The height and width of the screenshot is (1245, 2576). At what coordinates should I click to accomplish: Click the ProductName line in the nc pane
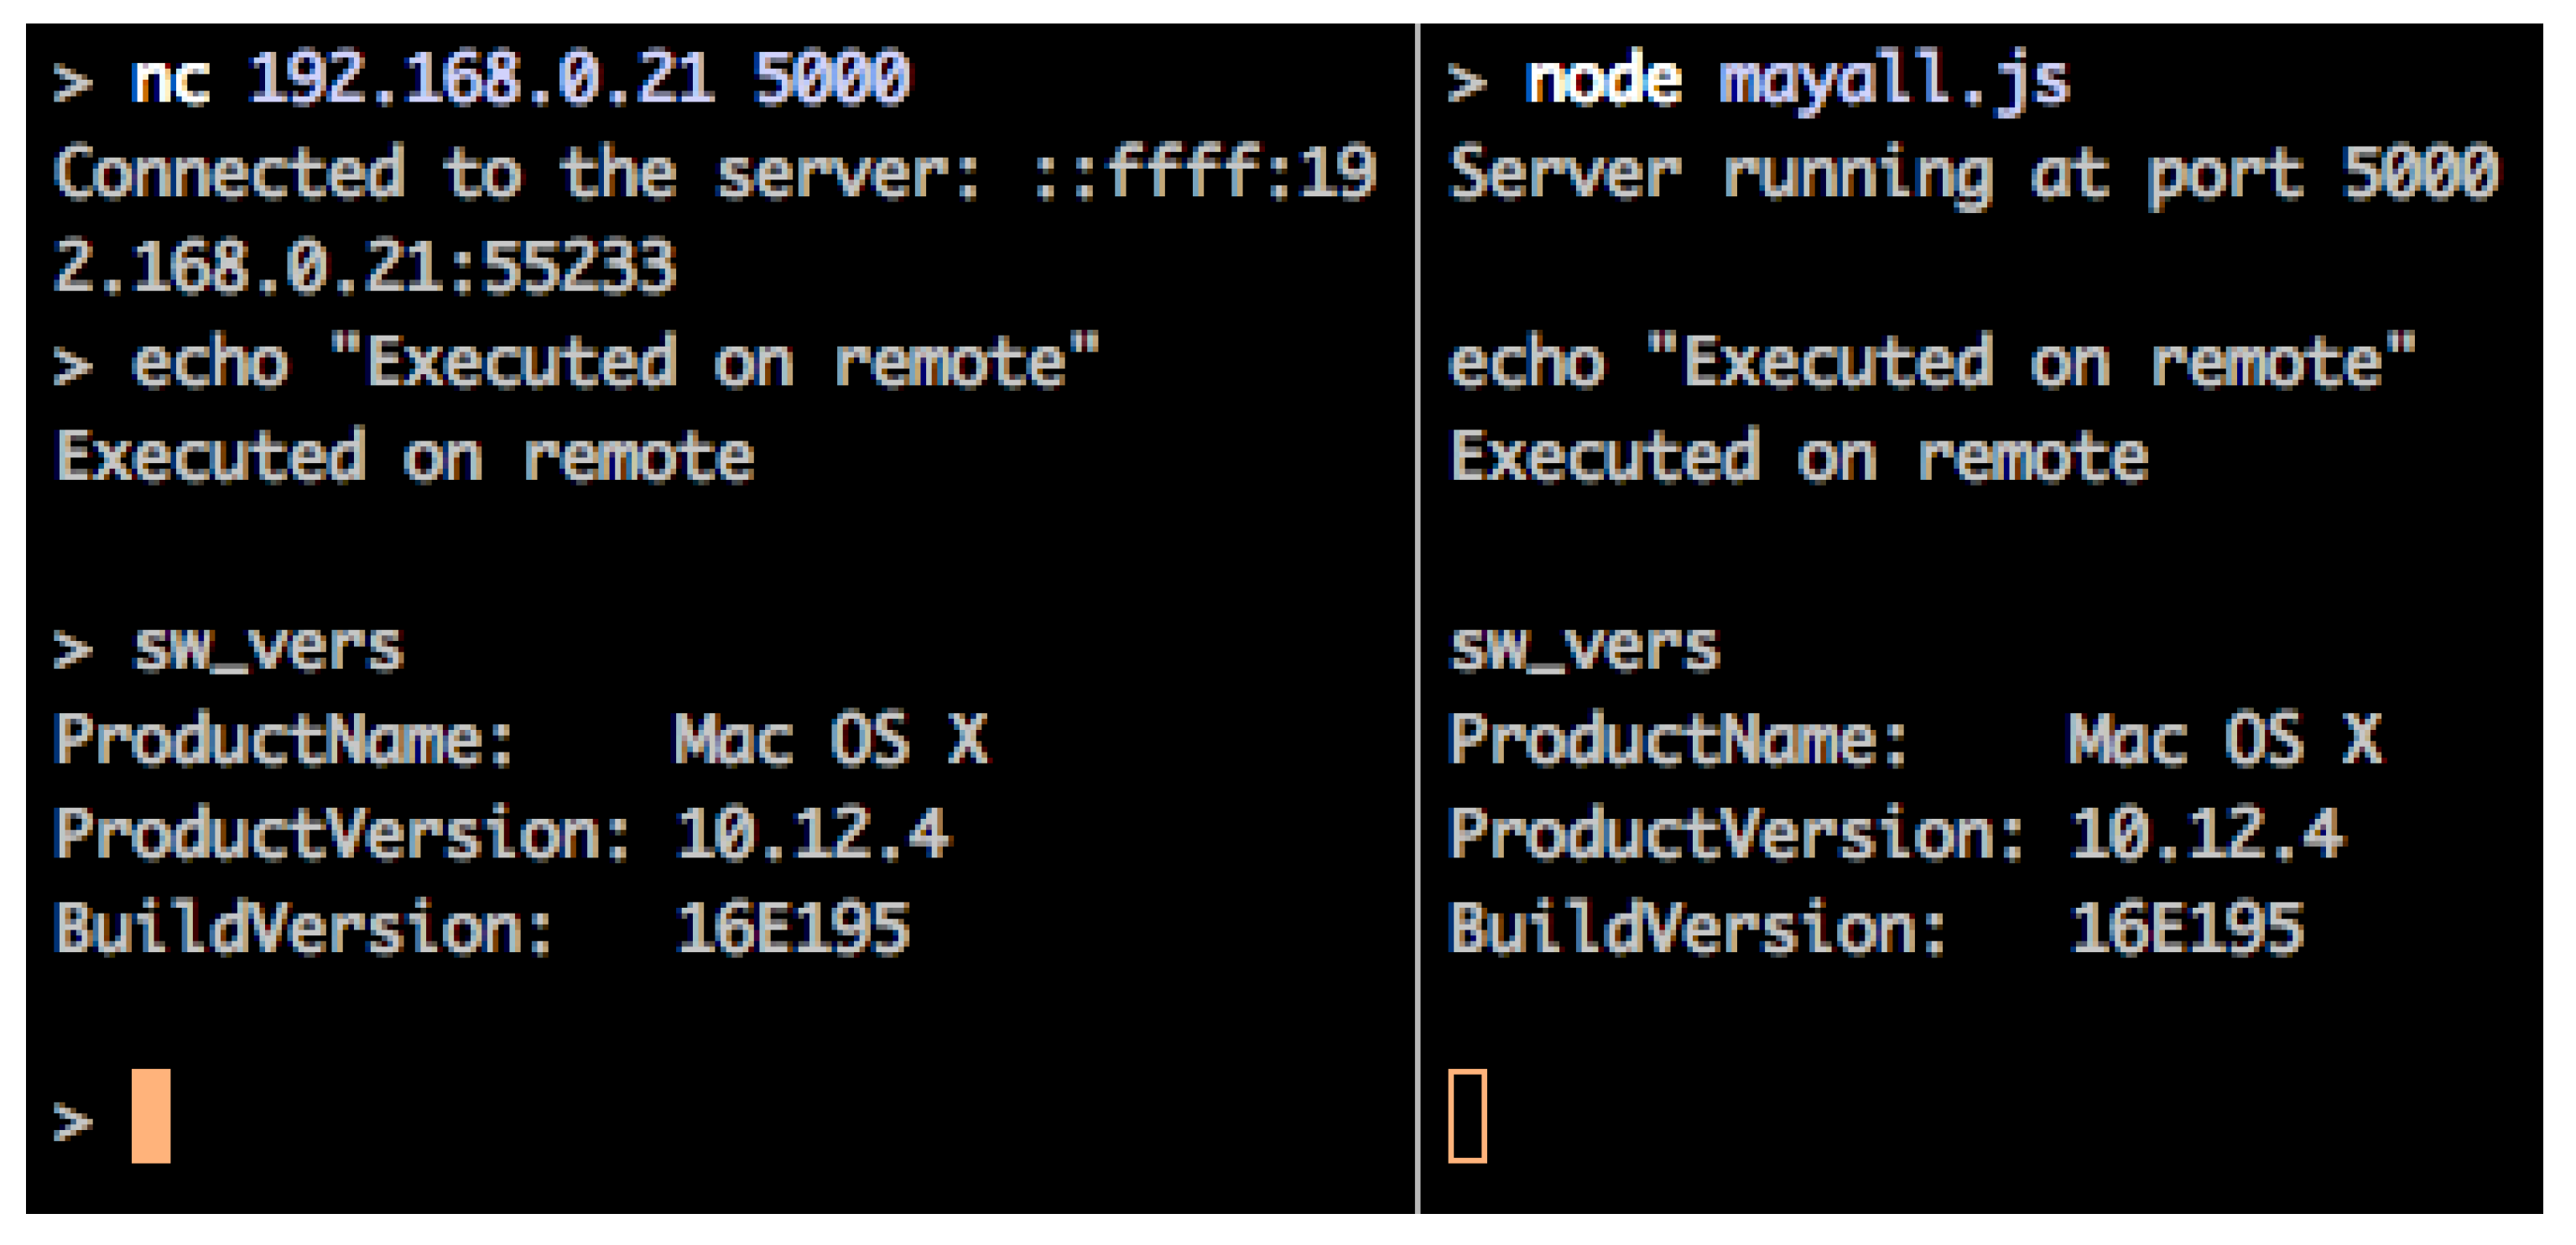click(520, 740)
